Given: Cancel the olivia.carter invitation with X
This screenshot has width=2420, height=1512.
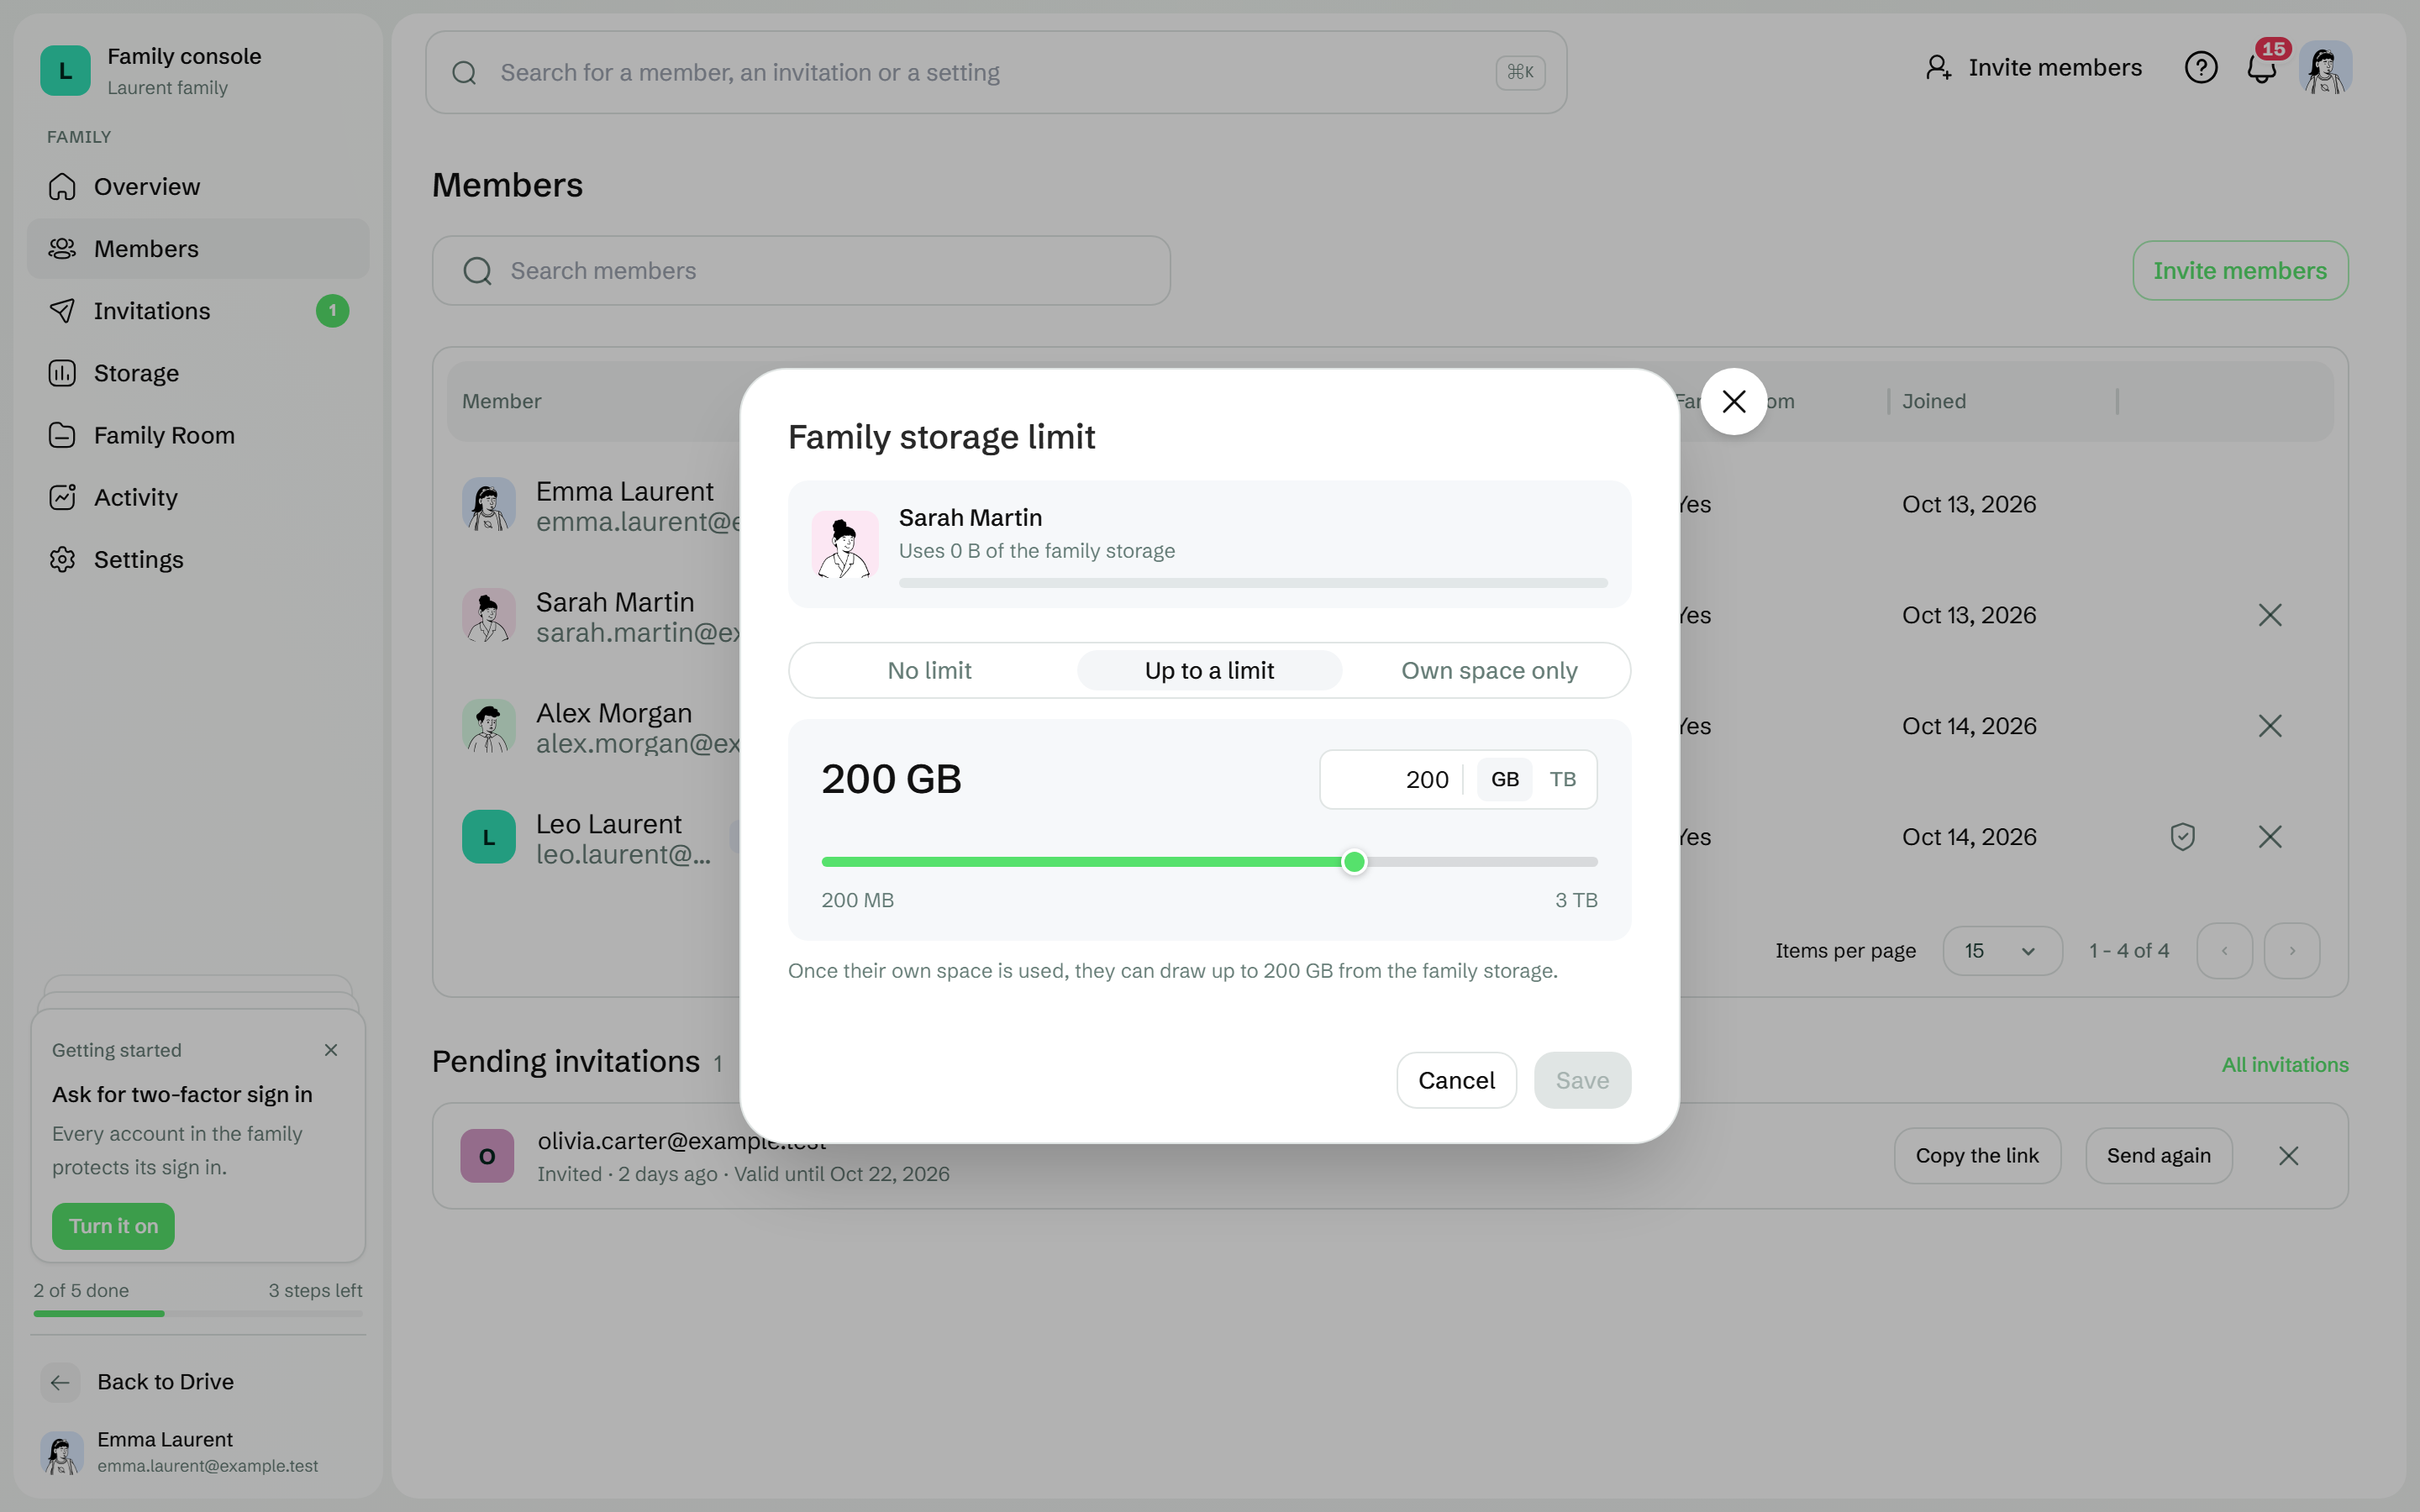Looking at the screenshot, I should [x=2288, y=1156].
